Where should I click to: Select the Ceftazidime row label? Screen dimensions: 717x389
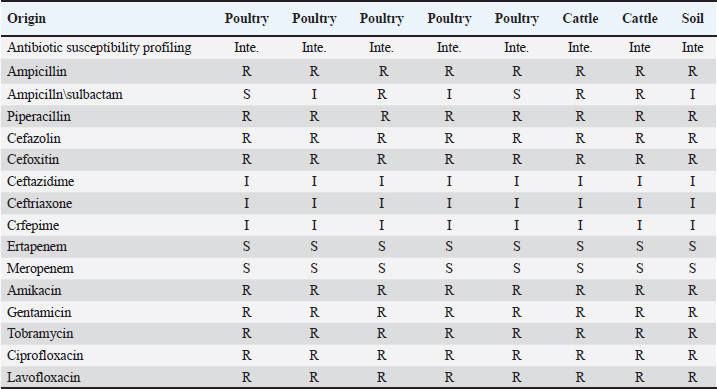(x=41, y=181)
